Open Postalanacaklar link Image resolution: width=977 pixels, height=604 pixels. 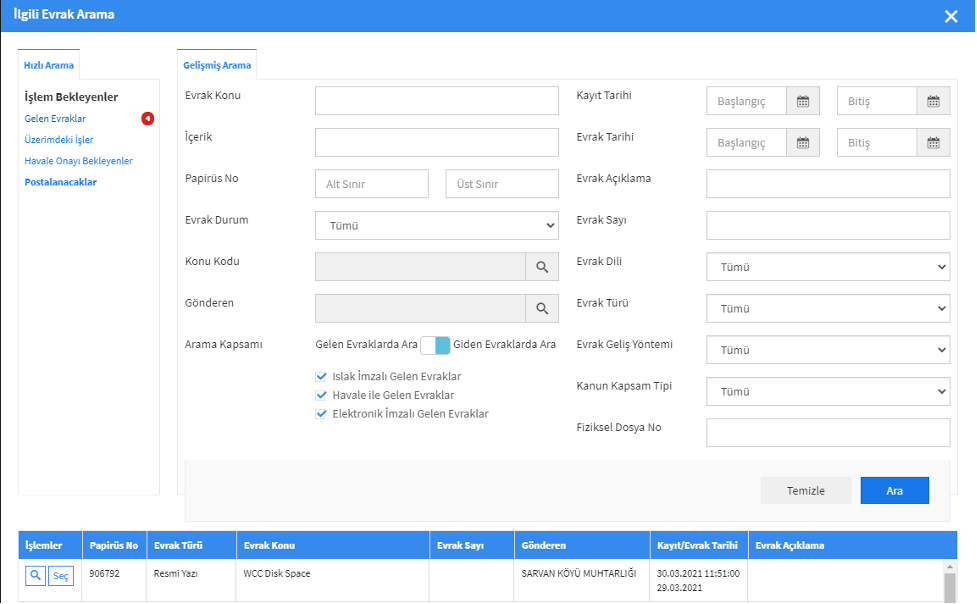coord(60,182)
